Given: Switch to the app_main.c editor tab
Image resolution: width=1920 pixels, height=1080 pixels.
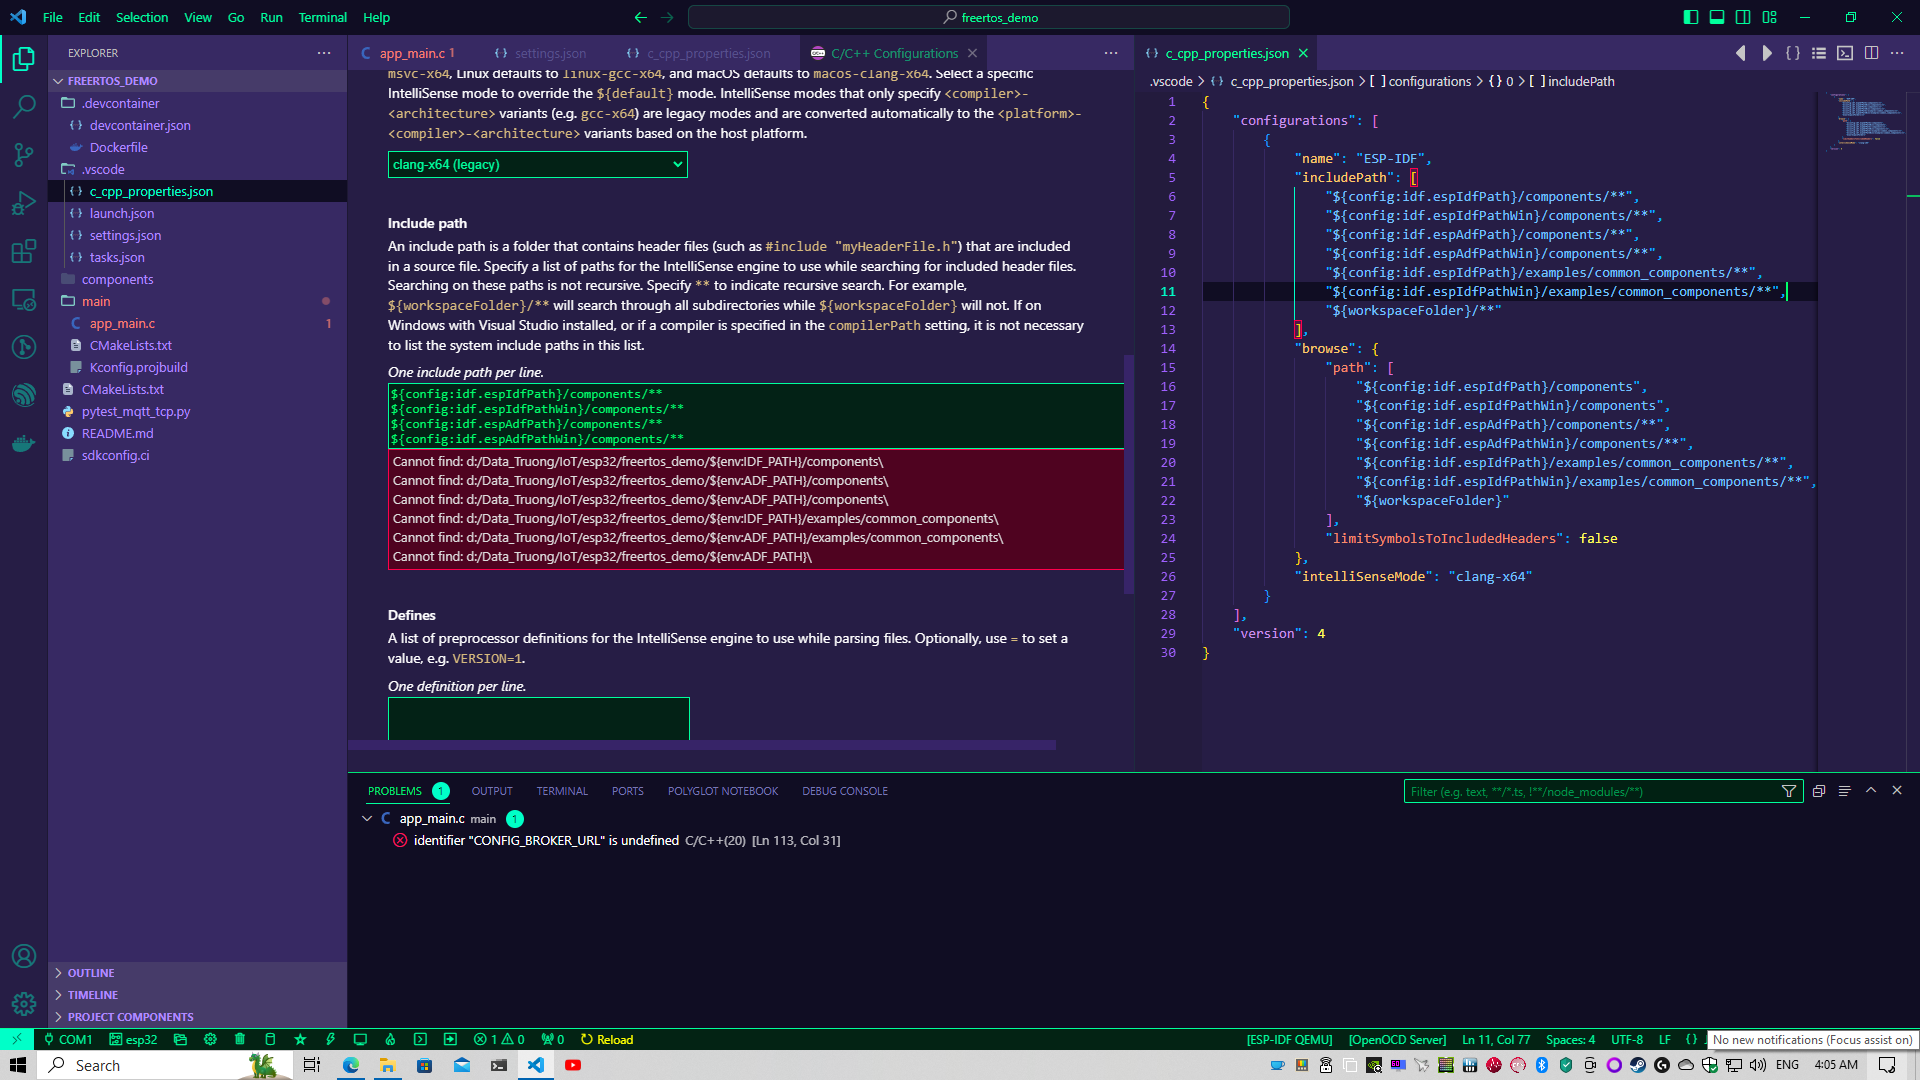Looking at the screenshot, I should [x=416, y=53].
